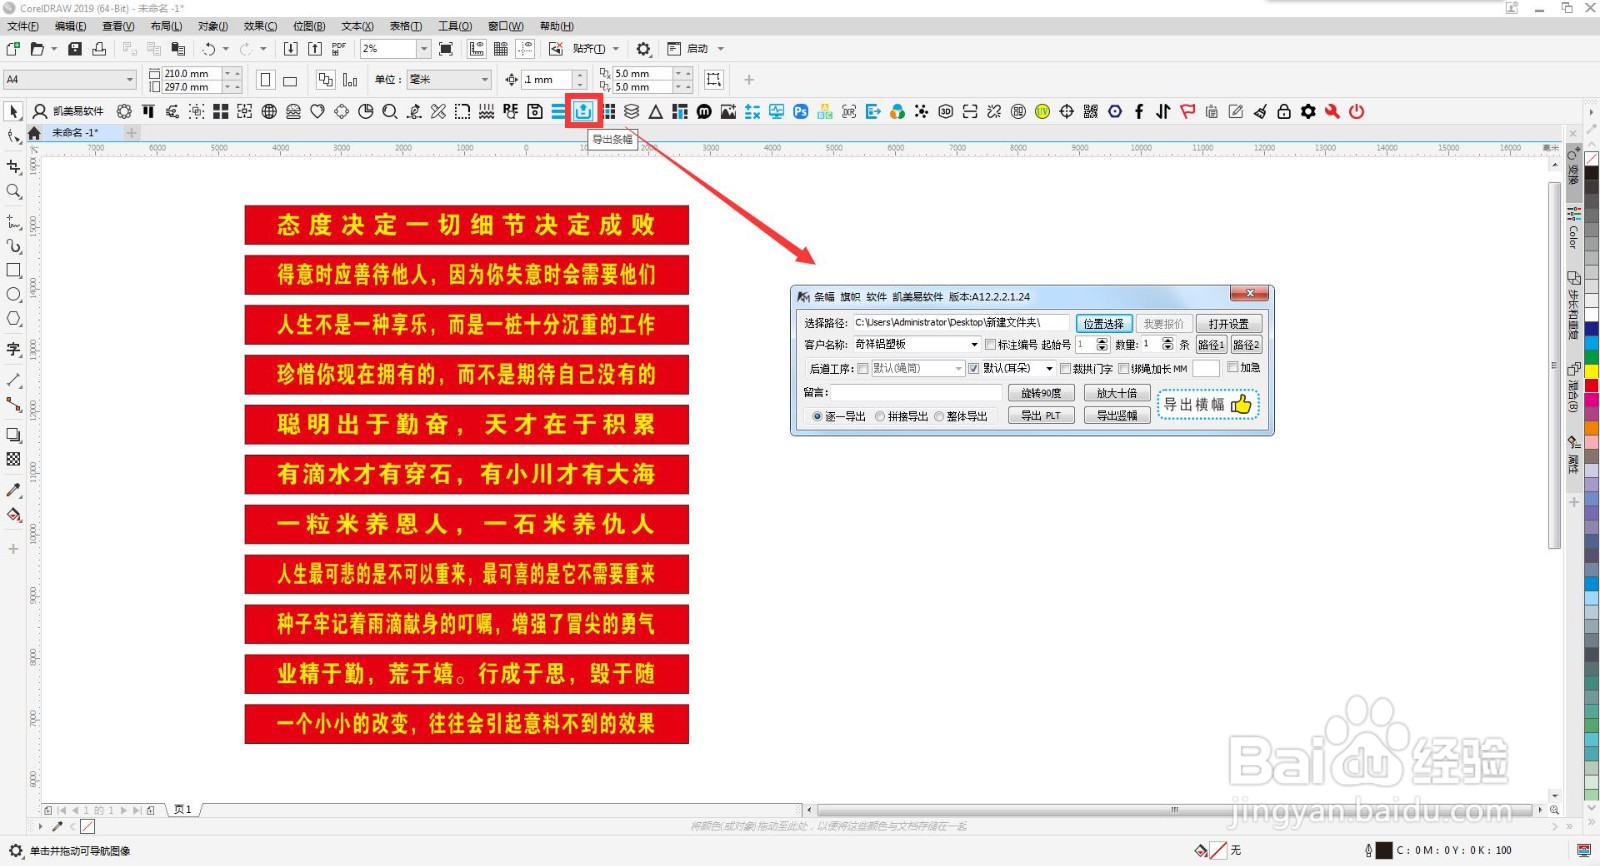Click the New document icon
1600x866 pixels.
(13, 49)
